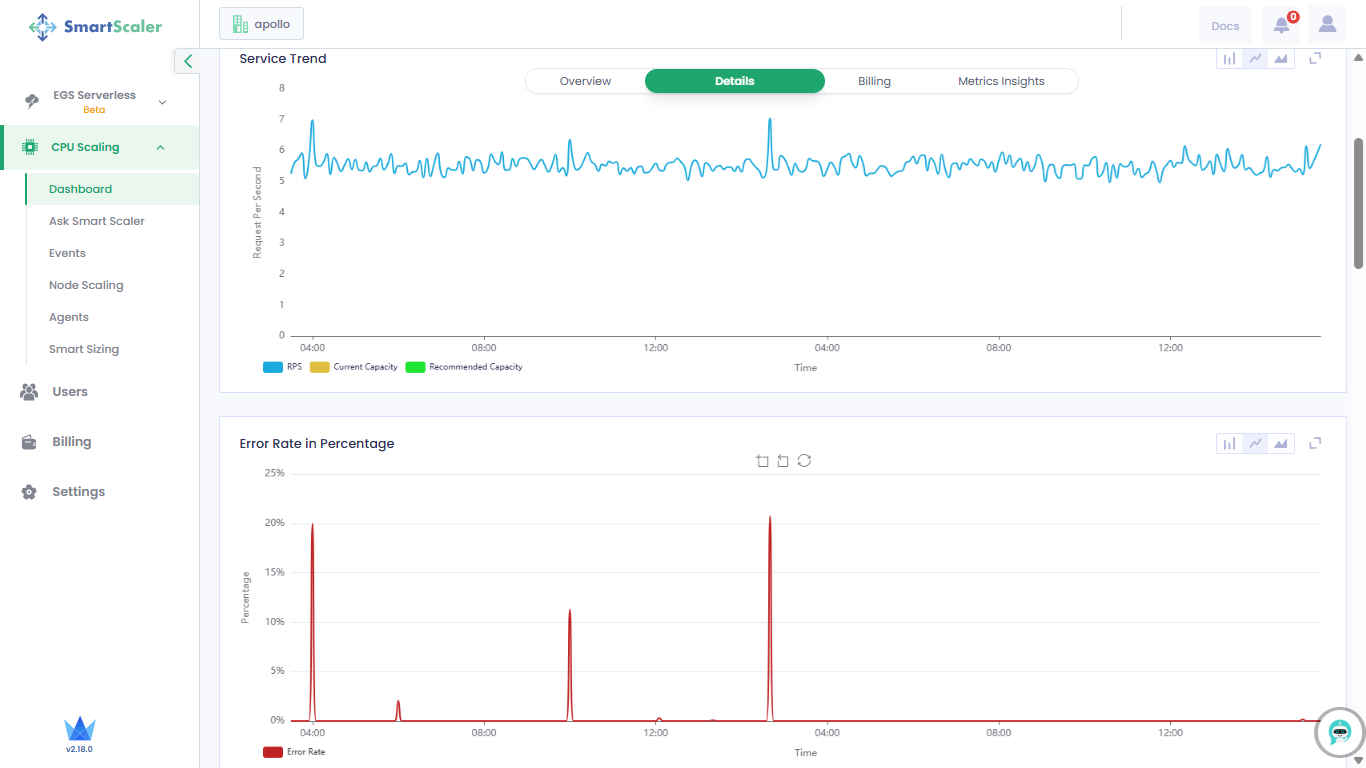This screenshot has height=768, width=1366.
Task: Open the user profile menu
Action: 1327,25
